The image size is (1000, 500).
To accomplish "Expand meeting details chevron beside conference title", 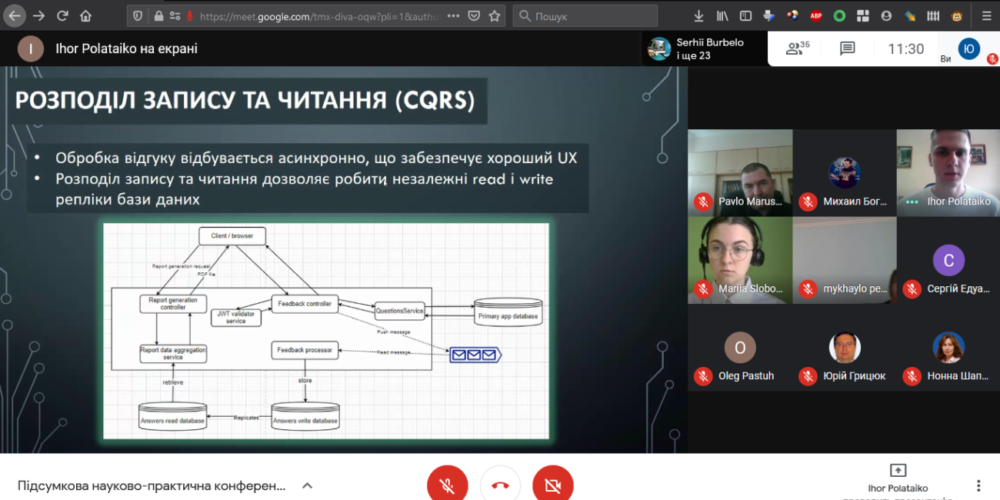I will tap(305, 486).
